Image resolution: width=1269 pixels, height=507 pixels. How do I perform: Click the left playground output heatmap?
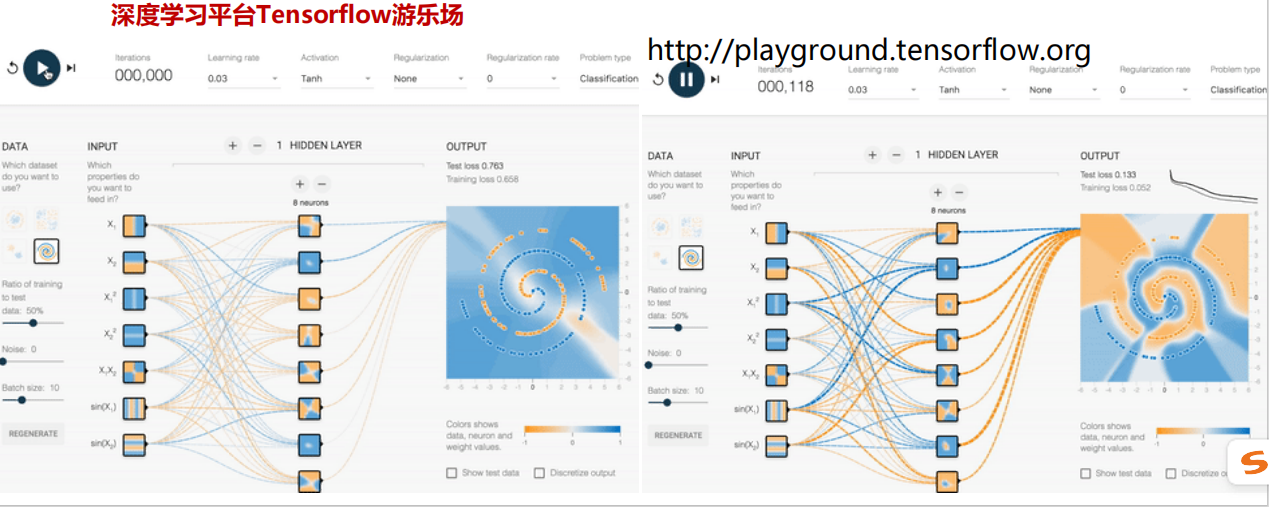click(x=533, y=292)
